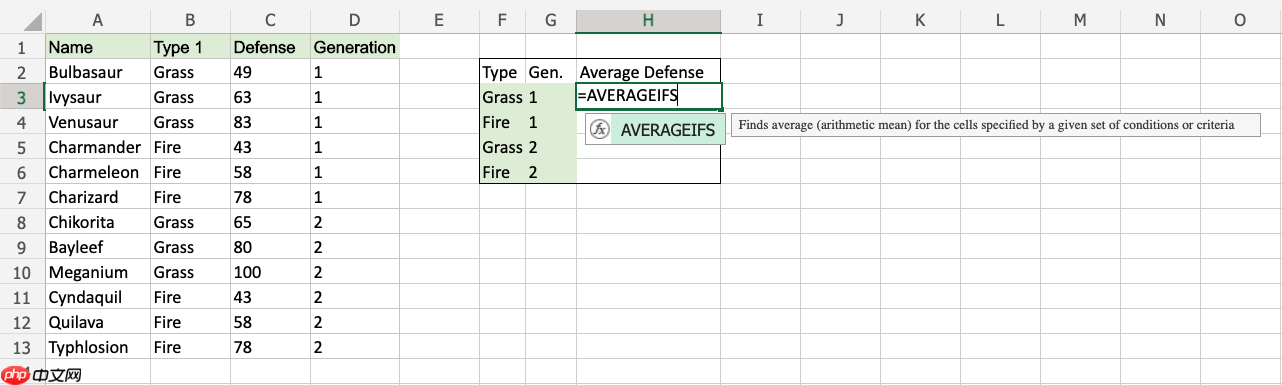
Task: Click Chikorita's defense value 65
Action: click(270, 222)
